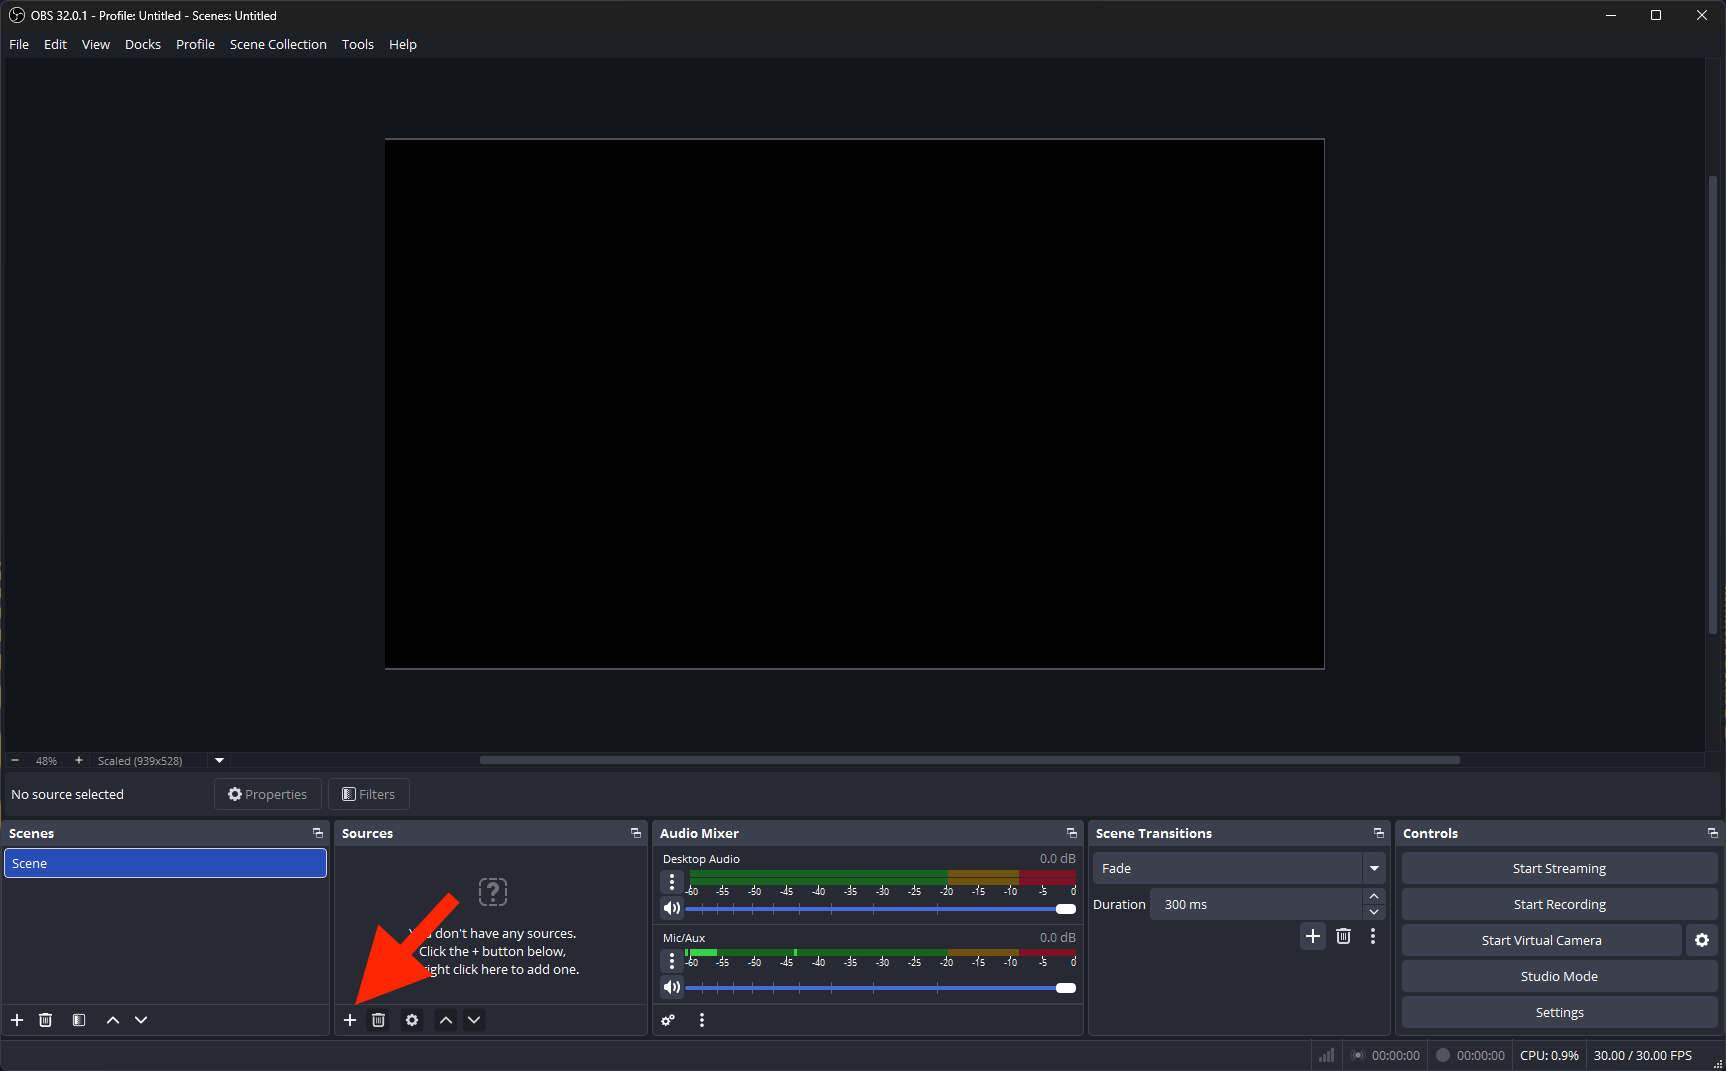This screenshot has height=1071, width=1726.
Task: Open the Scene Collection menu
Action: click(278, 44)
